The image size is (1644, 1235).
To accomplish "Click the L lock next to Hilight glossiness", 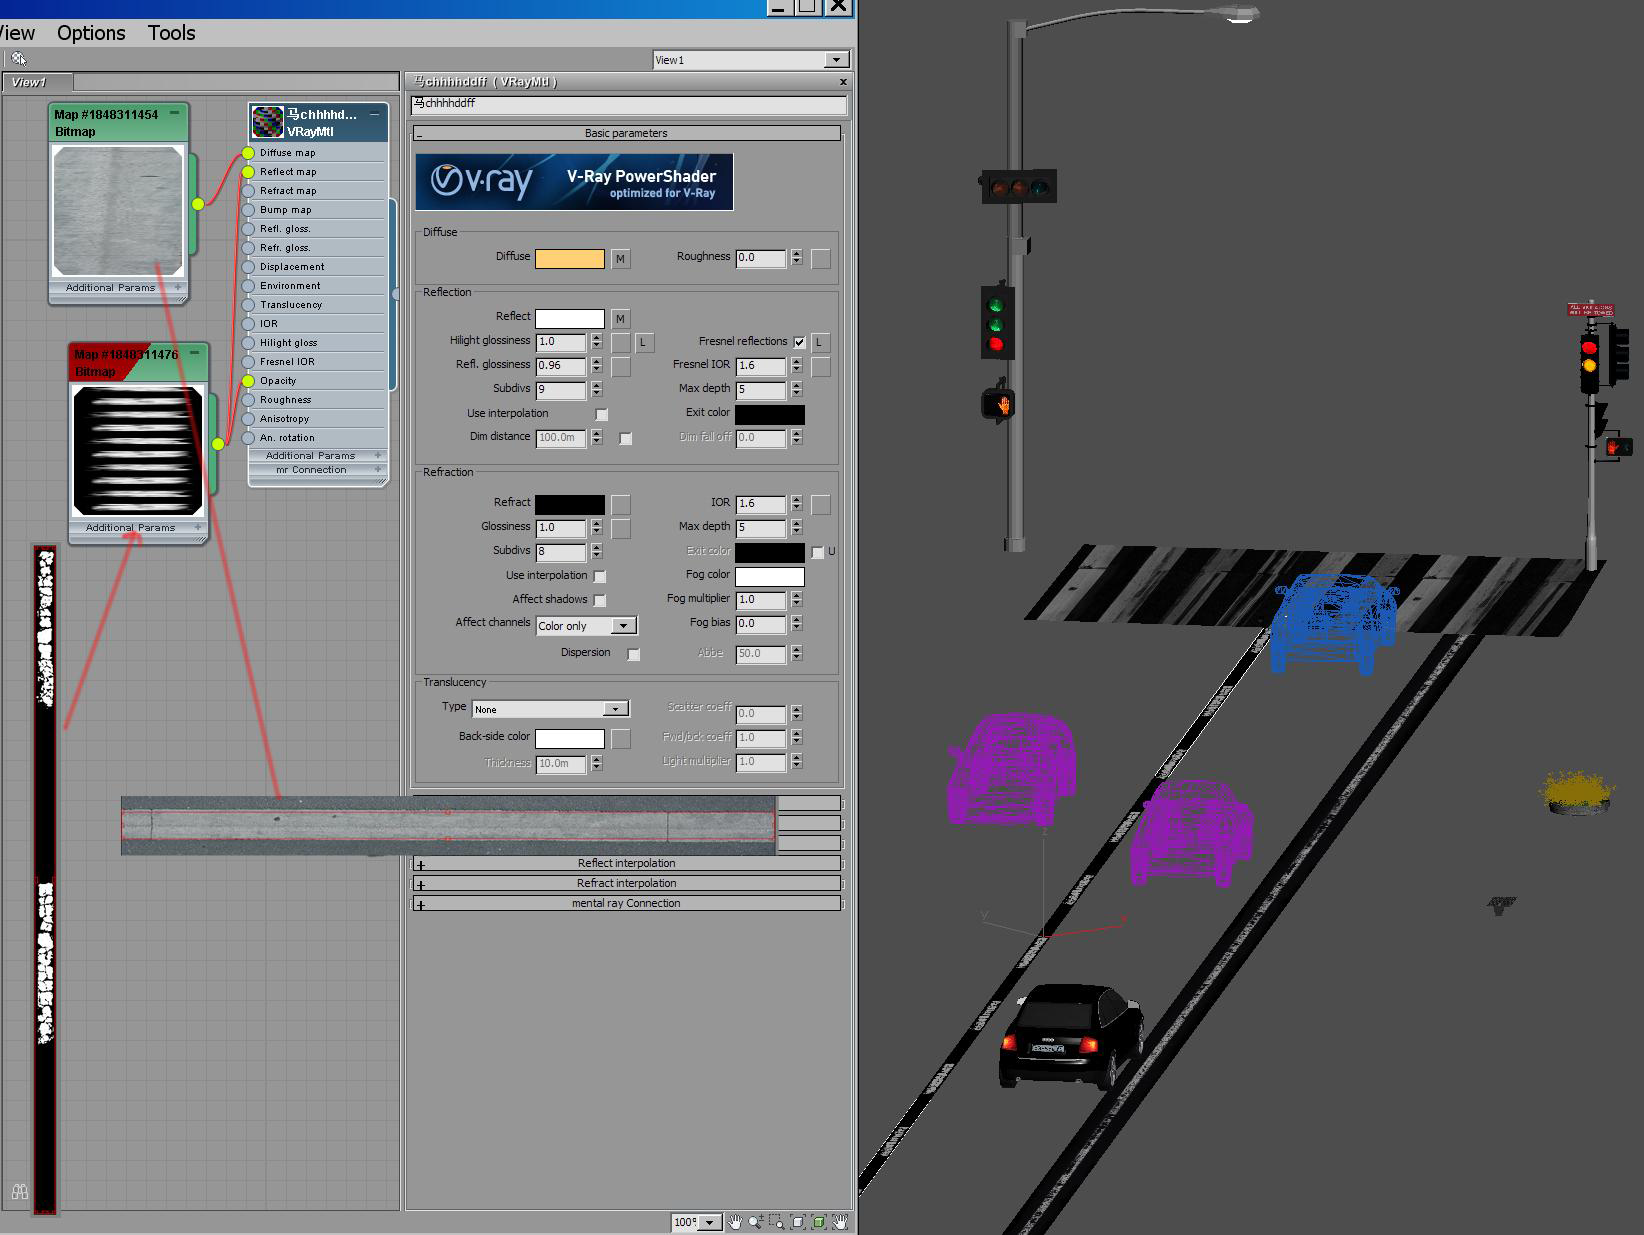I will pyautogui.click(x=643, y=343).
